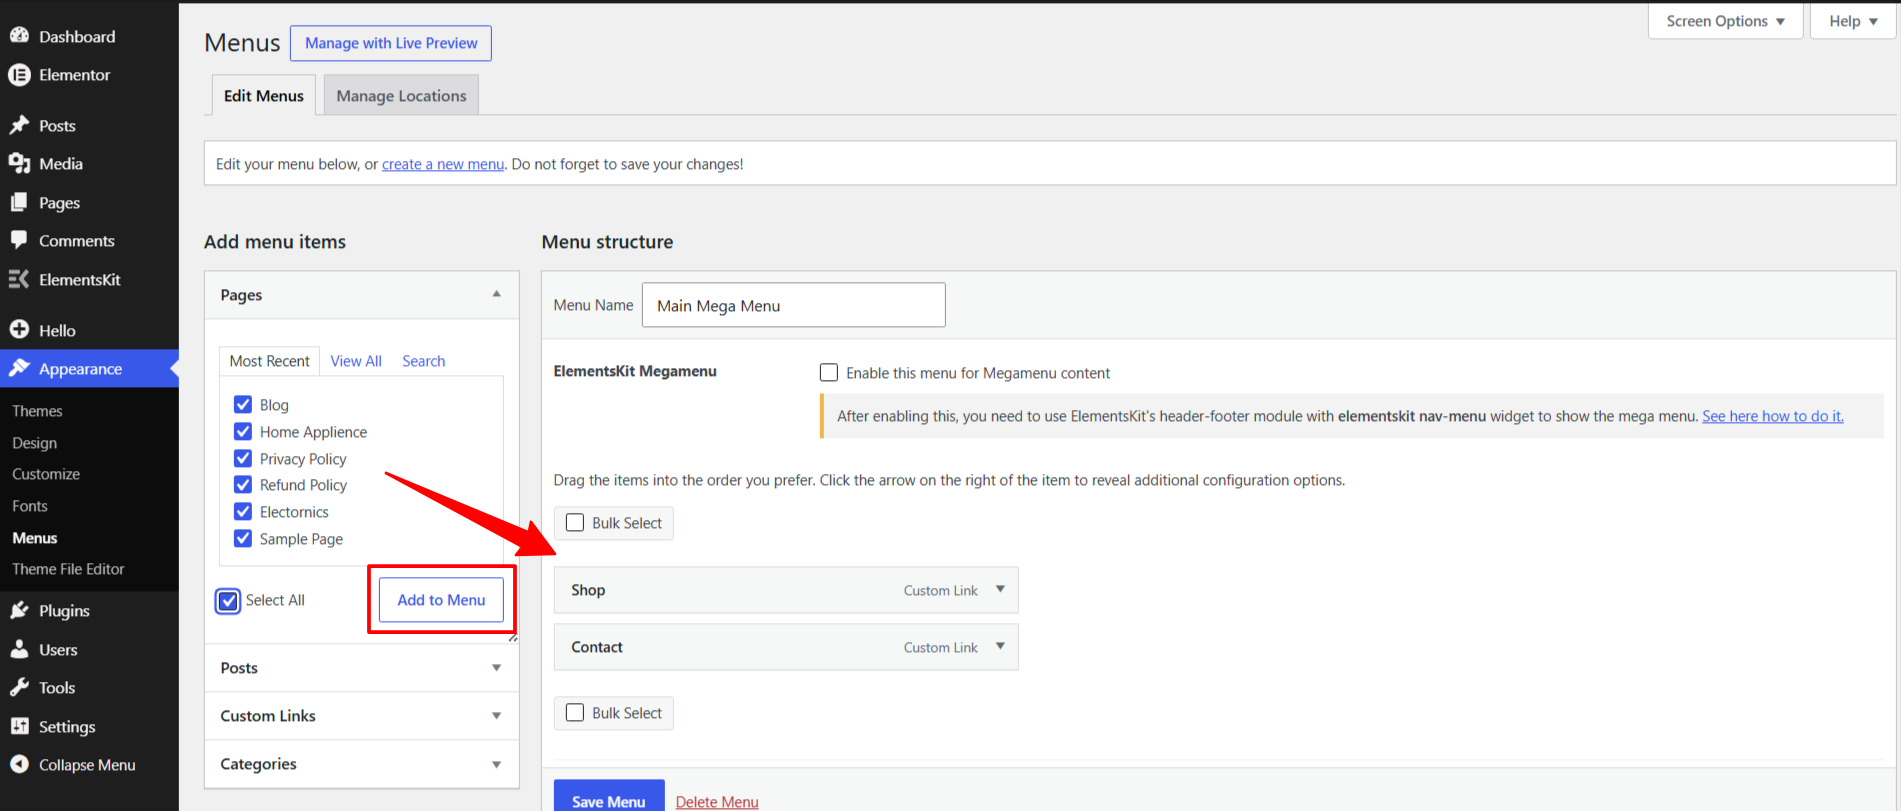Image resolution: width=1901 pixels, height=811 pixels.
Task: Uncheck the Sample Page checkbox
Action: 243,538
